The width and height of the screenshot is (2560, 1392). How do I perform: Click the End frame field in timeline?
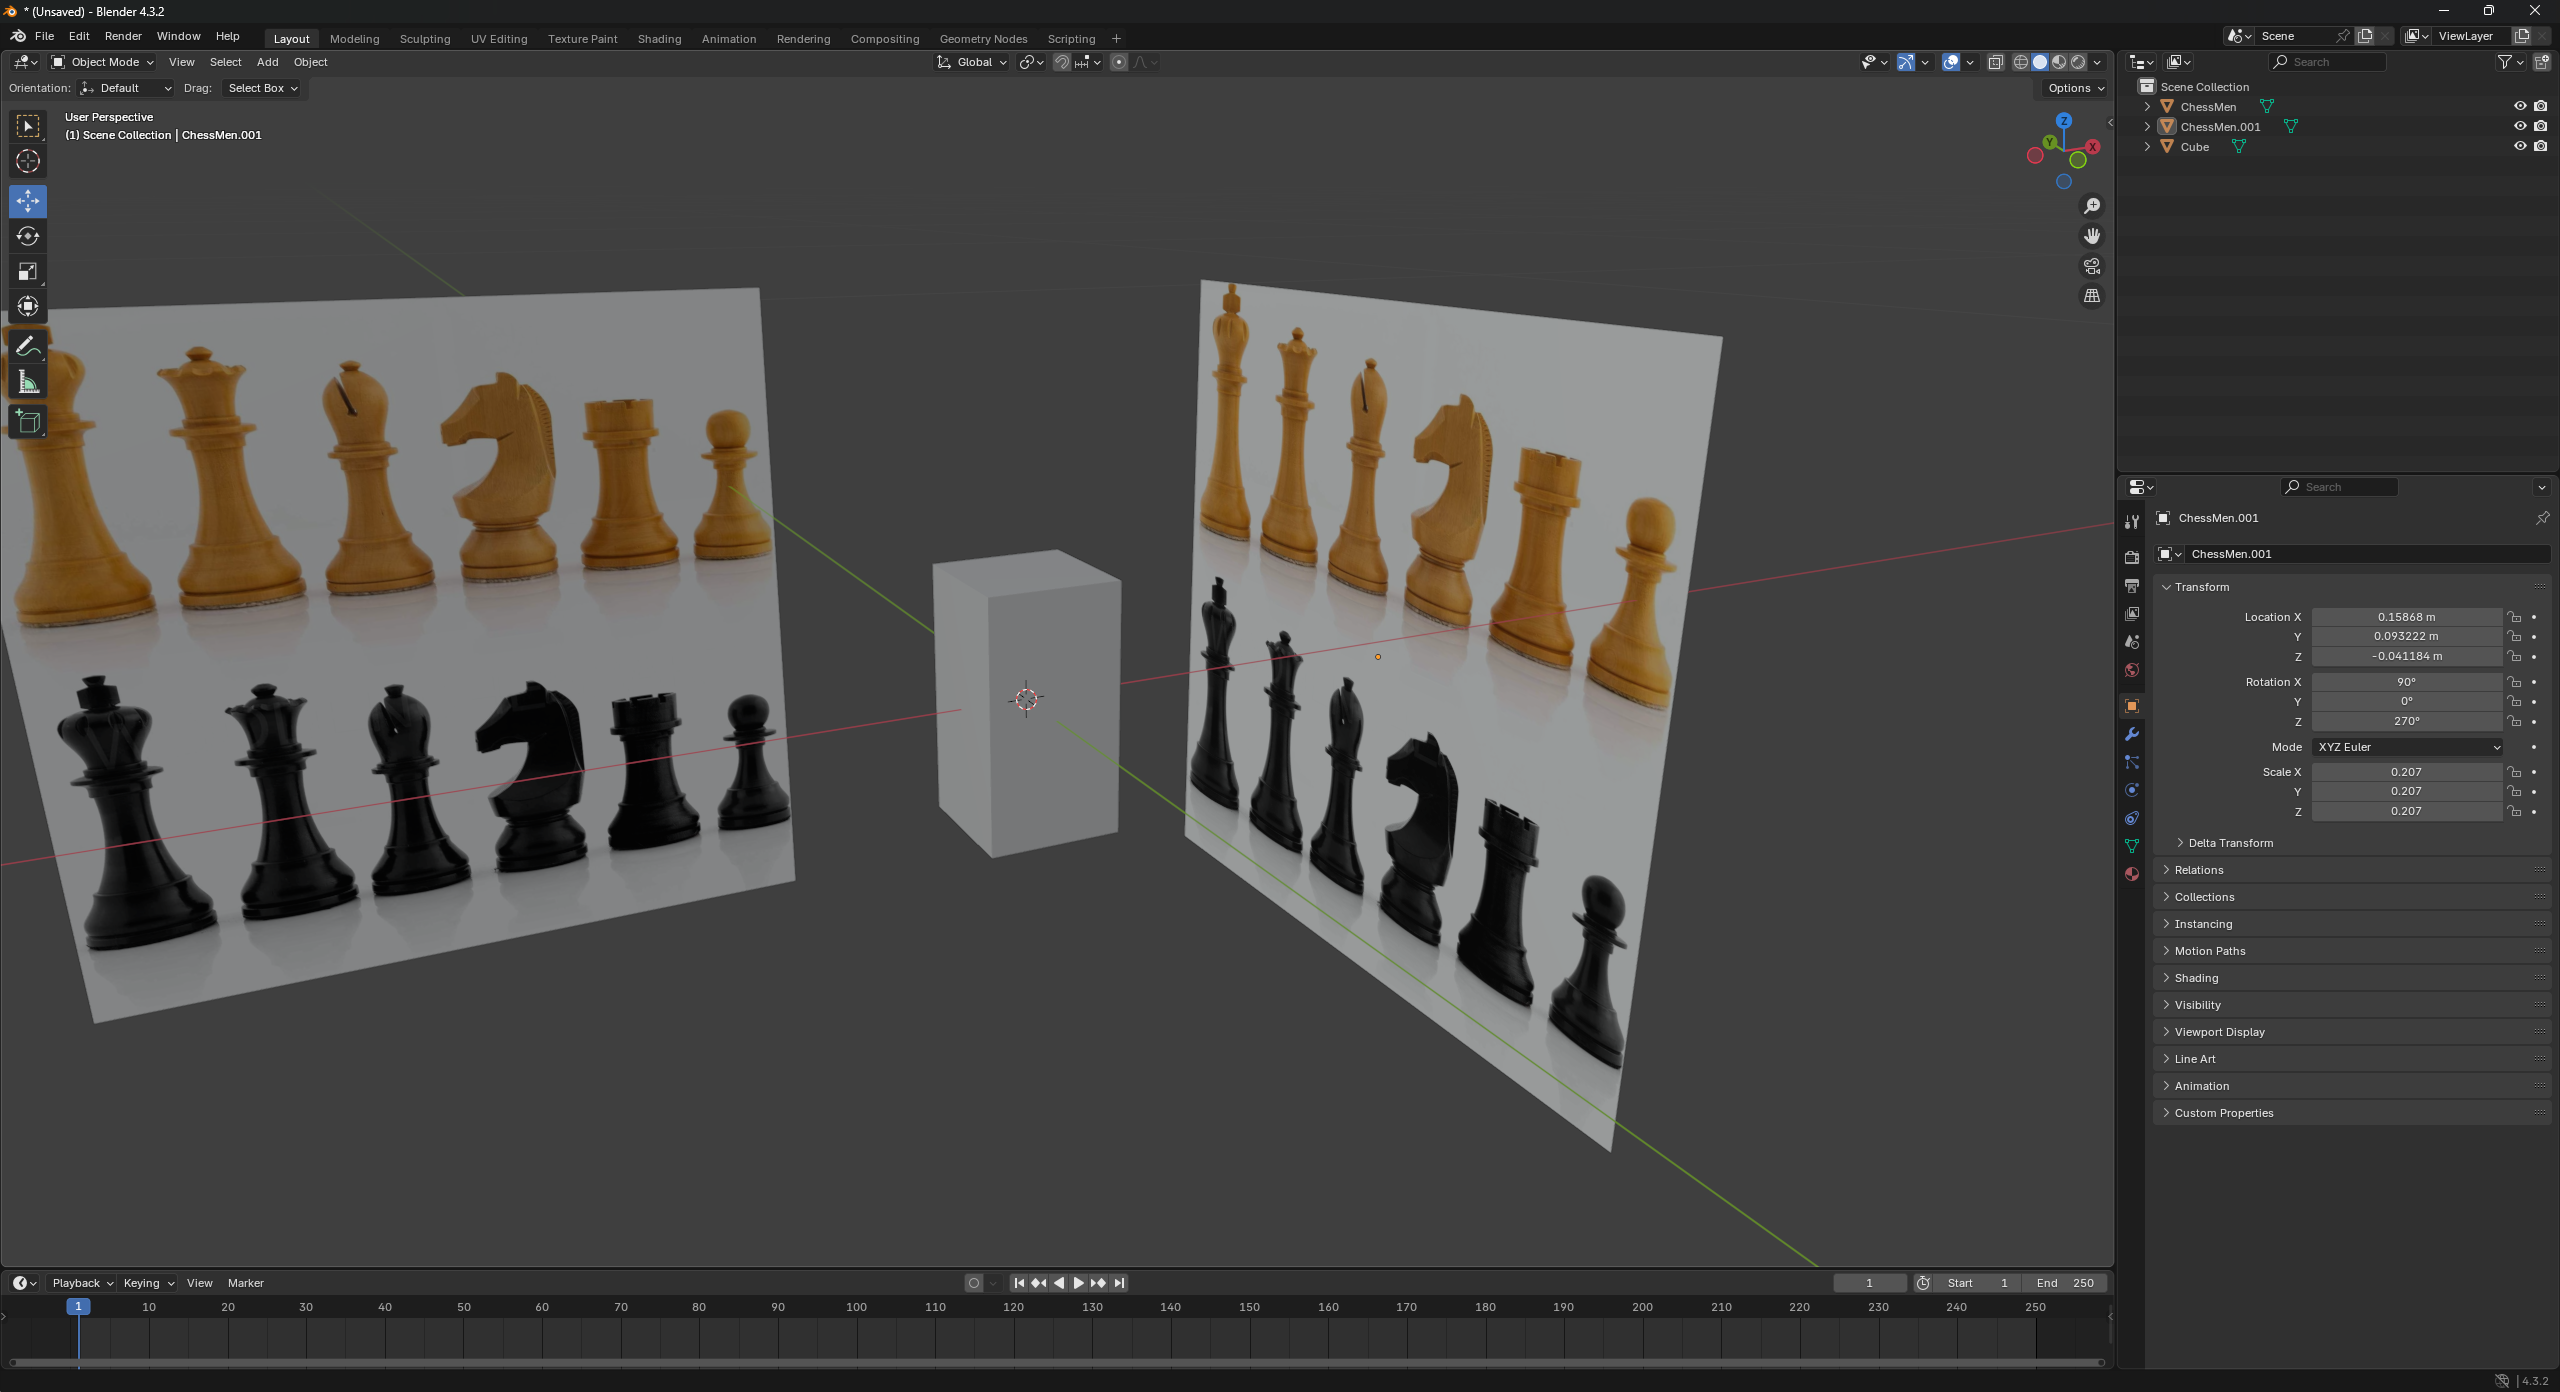click(x=2065, y=1283)
